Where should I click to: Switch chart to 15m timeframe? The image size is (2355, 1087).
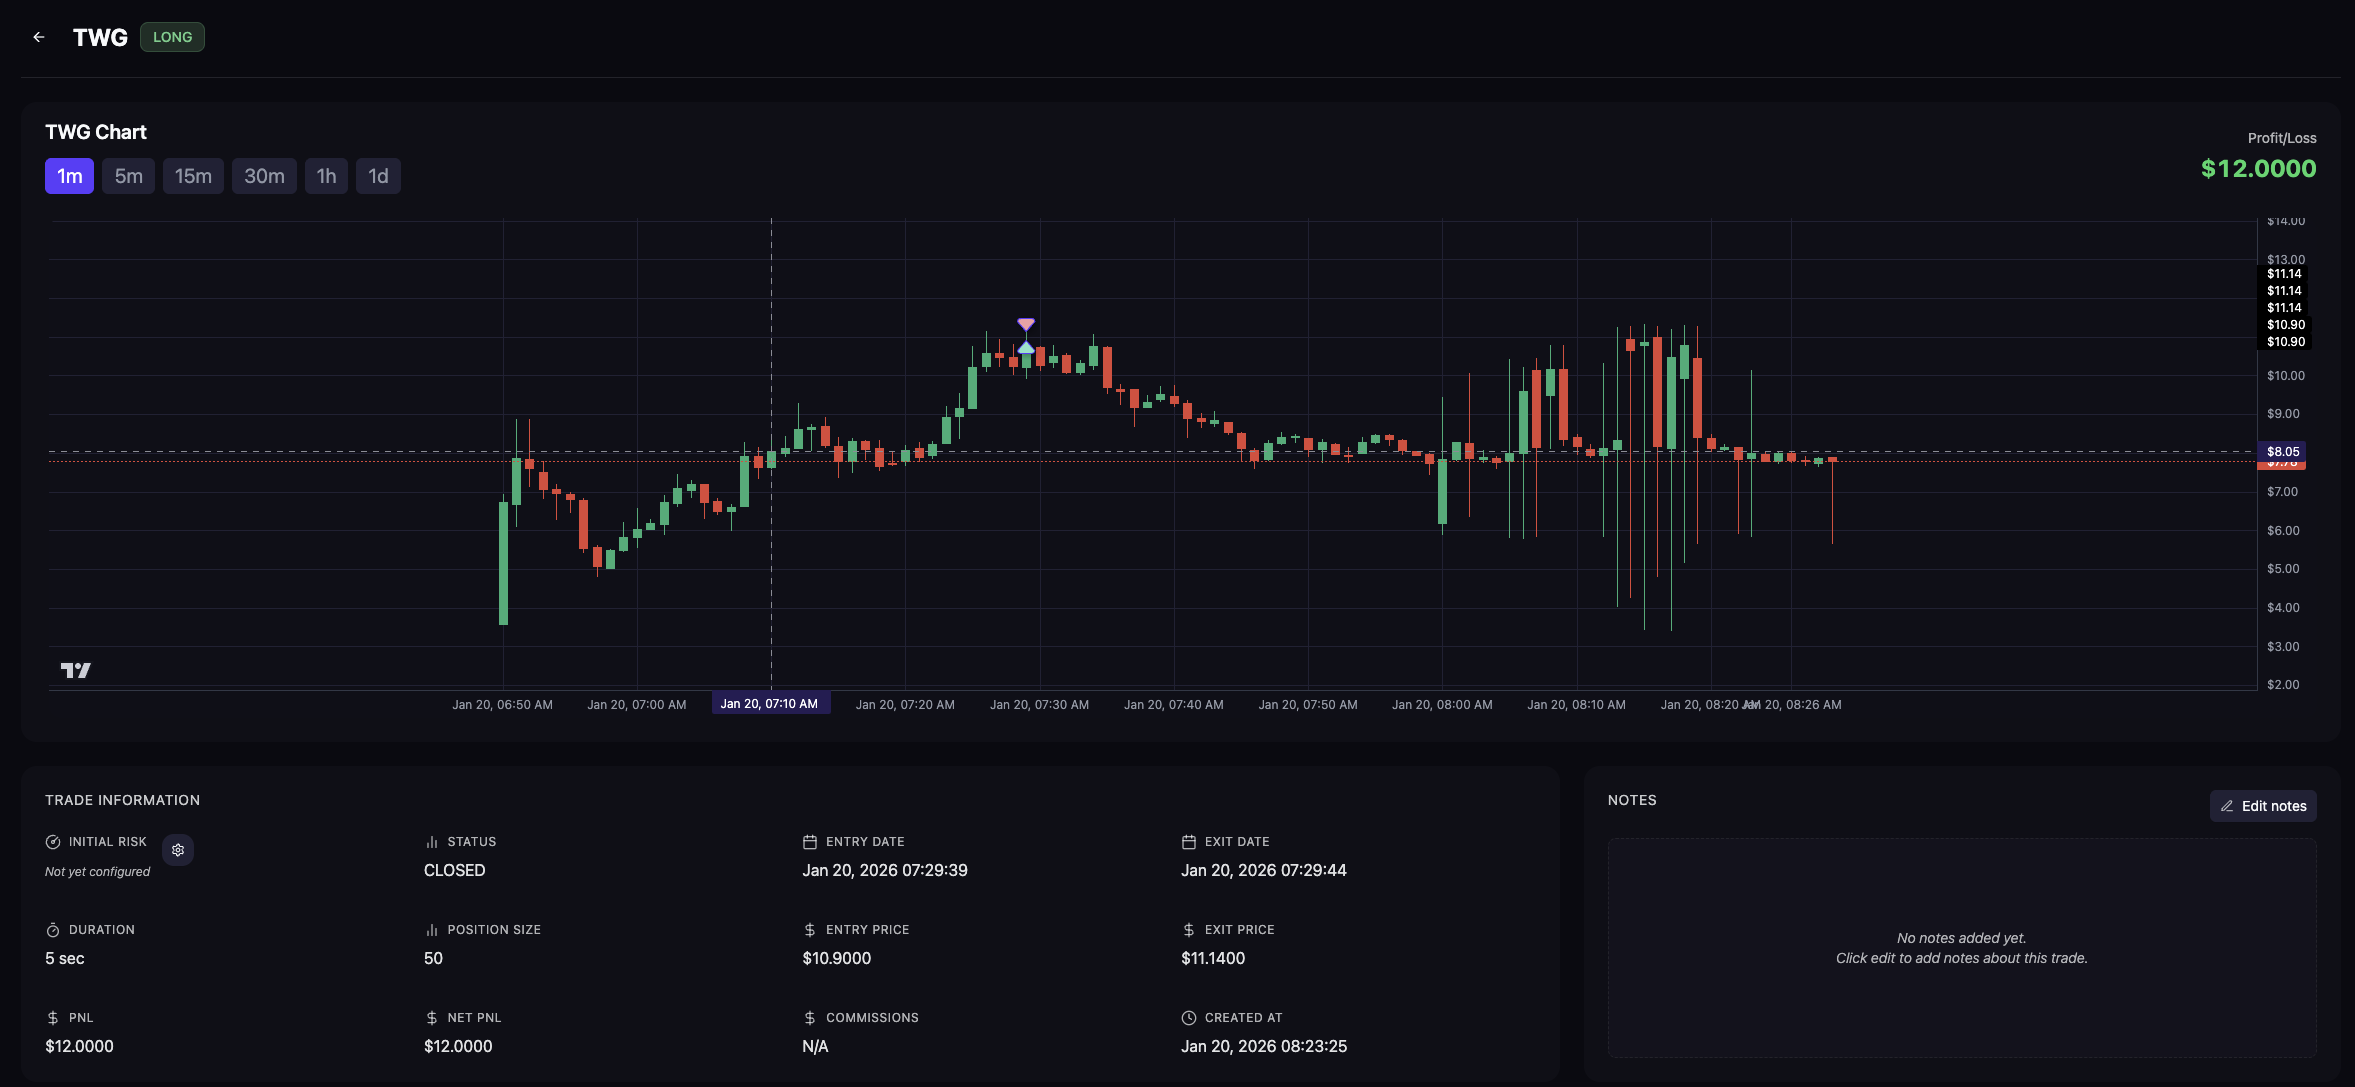click(x=193, y=176)
